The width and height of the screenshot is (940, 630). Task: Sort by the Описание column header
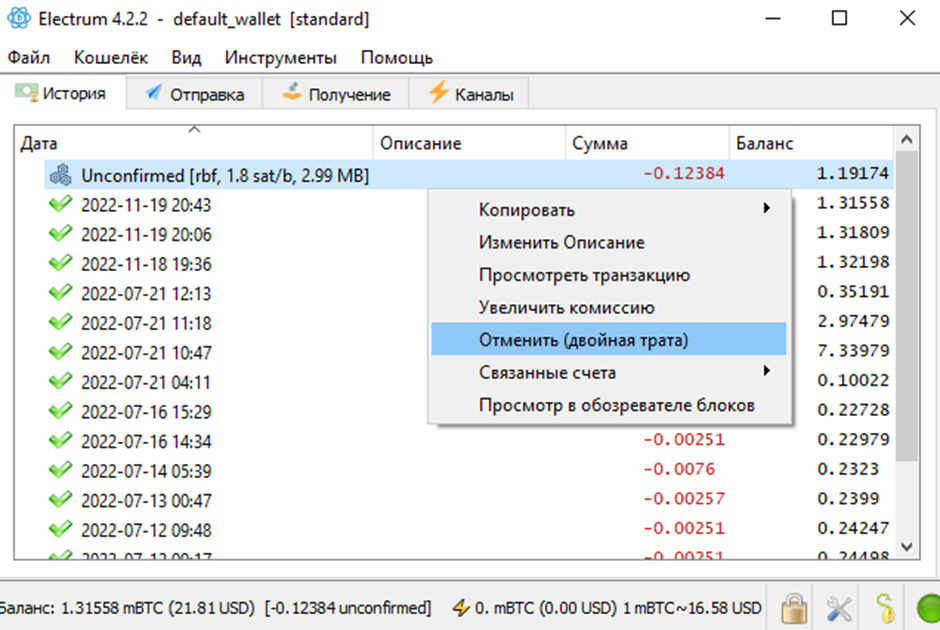pos(469,143)
